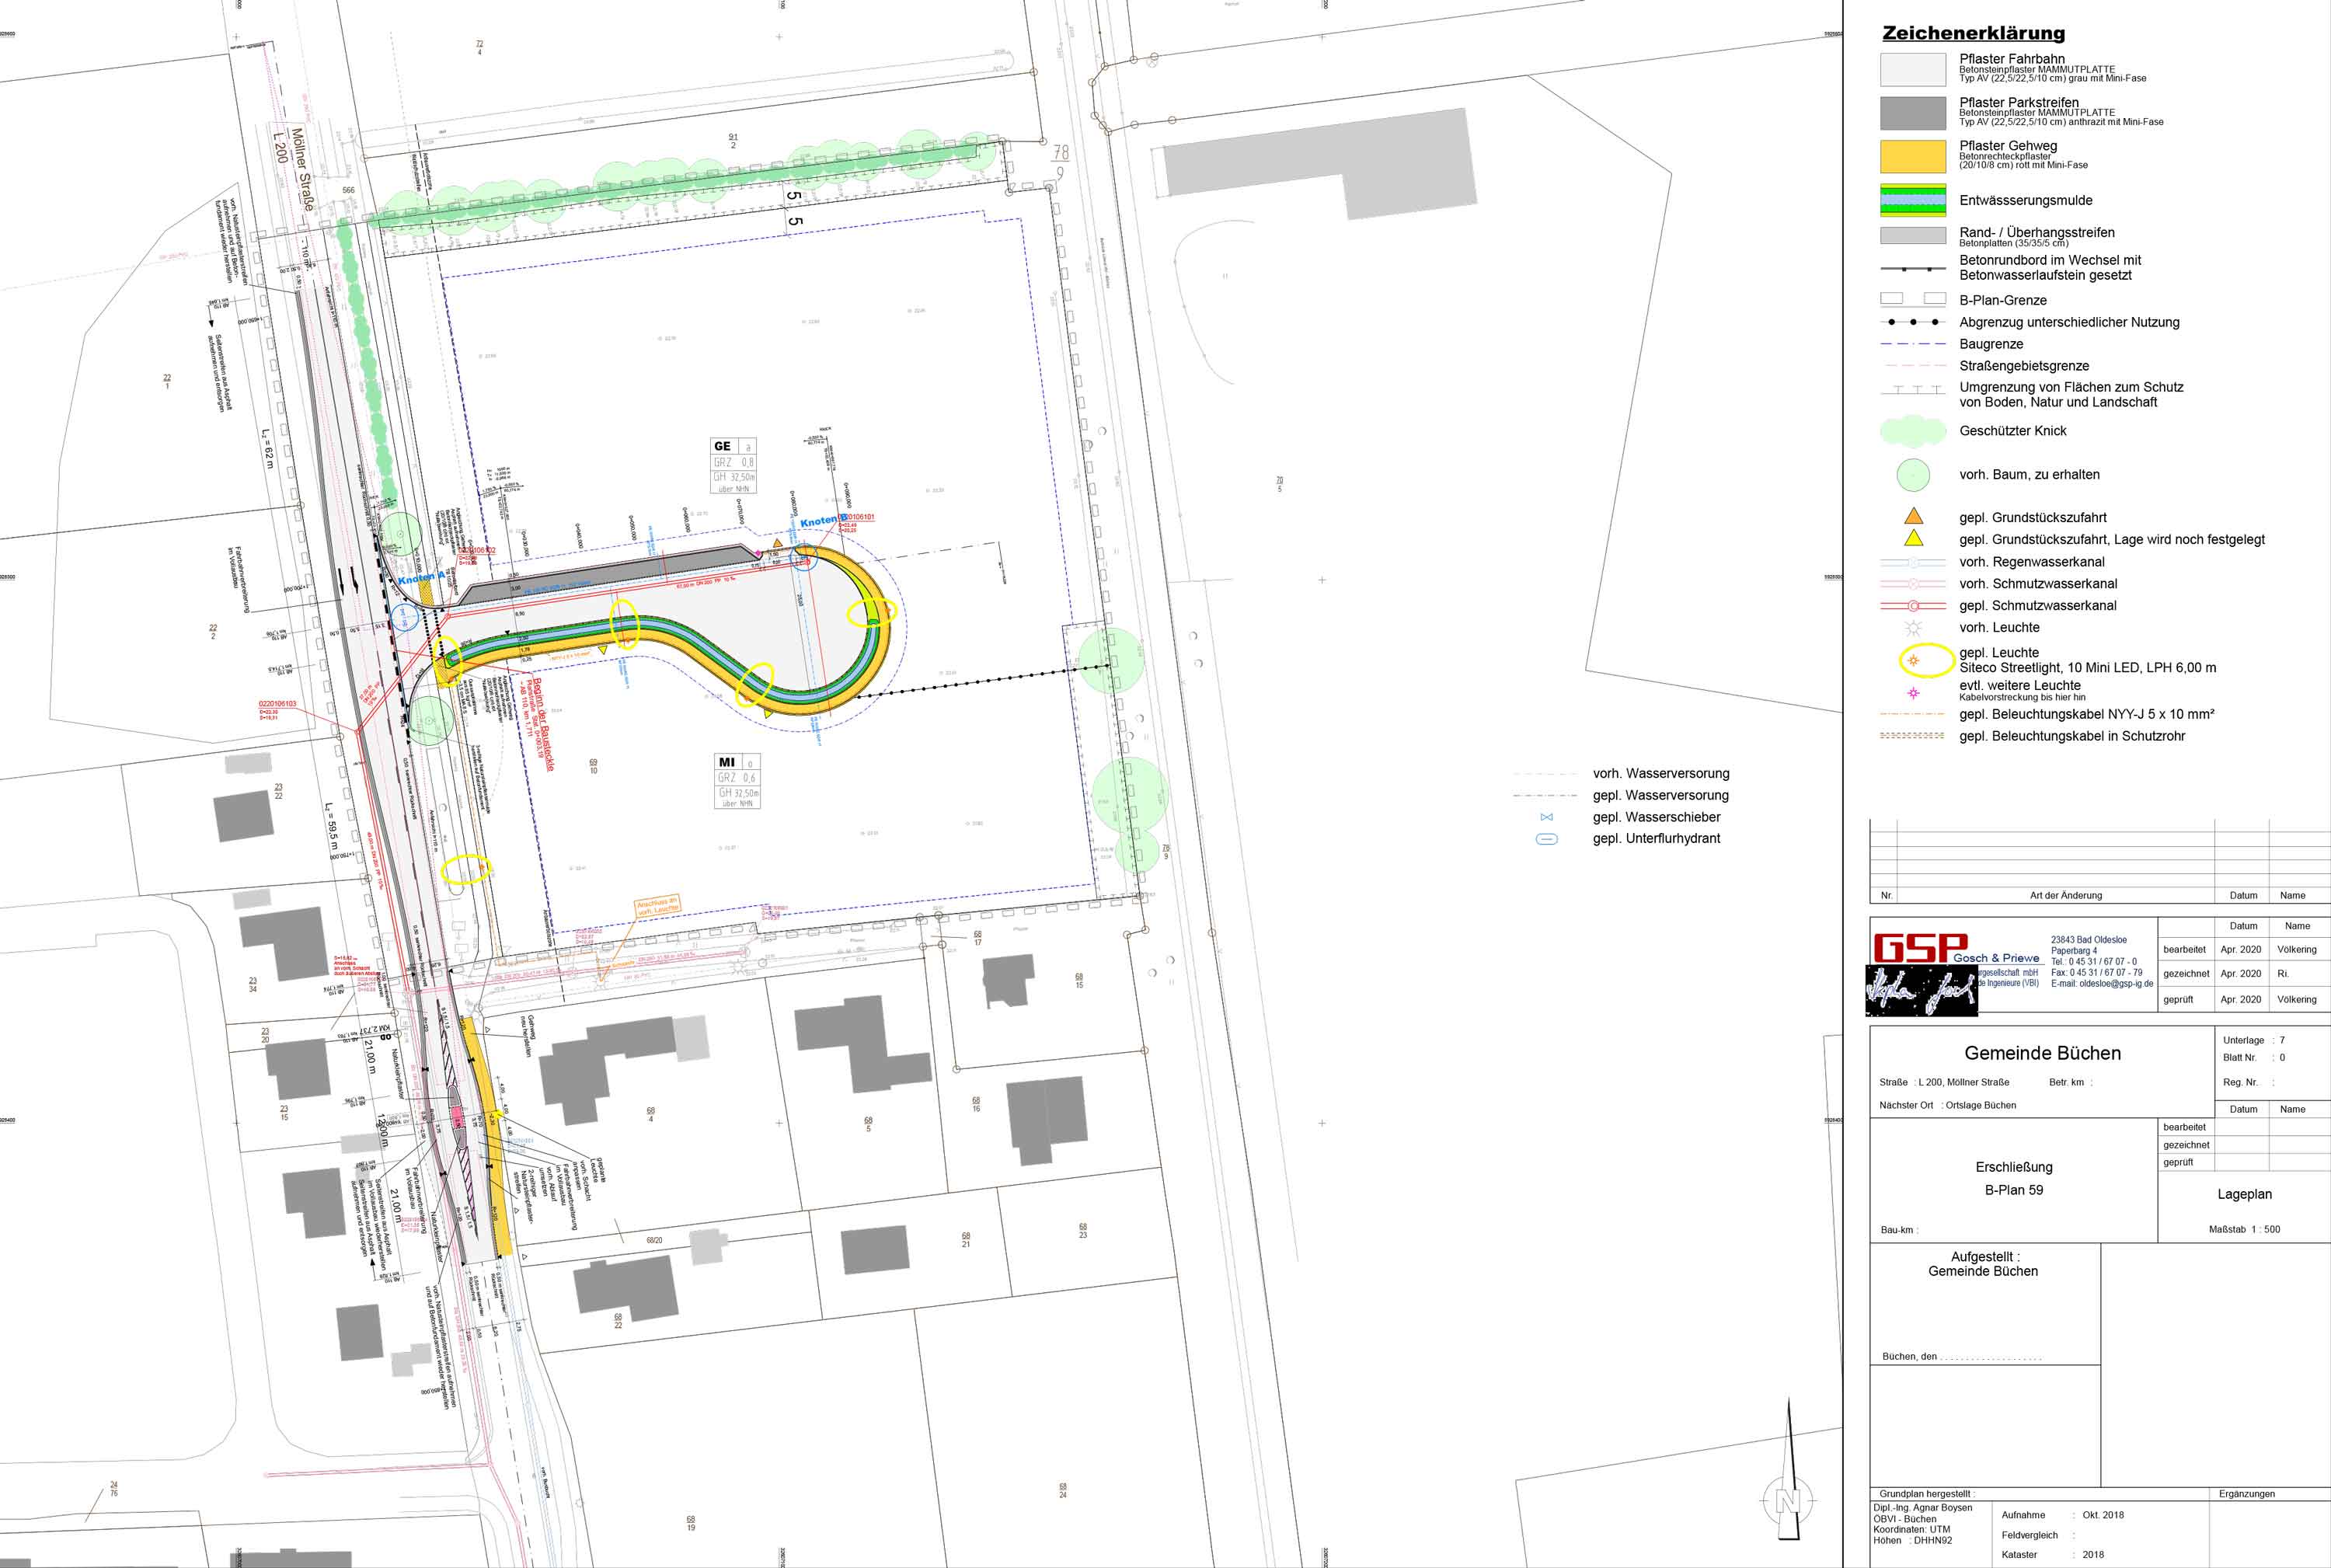The image size is (2331, 1568).
Task: Click the red gepl. Schmutzwasserkanal line symbol
Action: [x=1913, y=606]
